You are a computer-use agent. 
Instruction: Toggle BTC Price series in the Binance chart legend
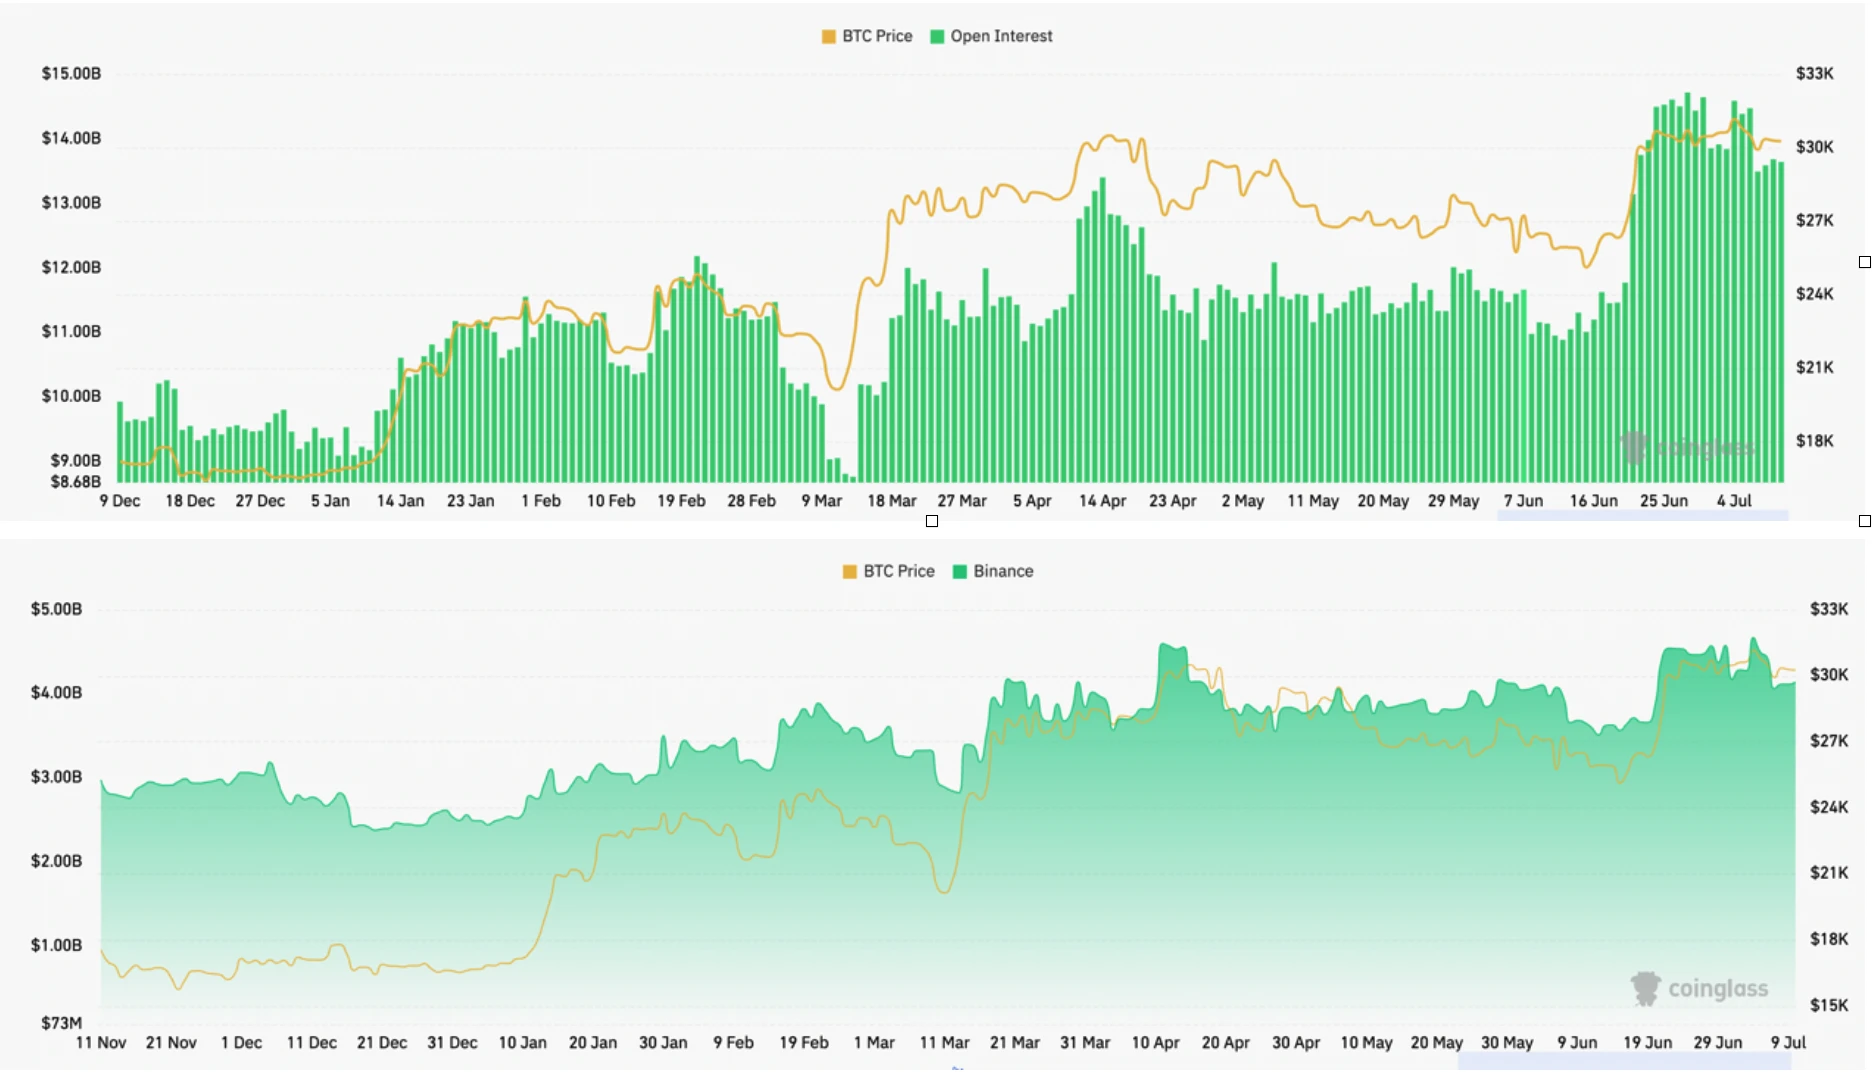(x=889, y=571)
